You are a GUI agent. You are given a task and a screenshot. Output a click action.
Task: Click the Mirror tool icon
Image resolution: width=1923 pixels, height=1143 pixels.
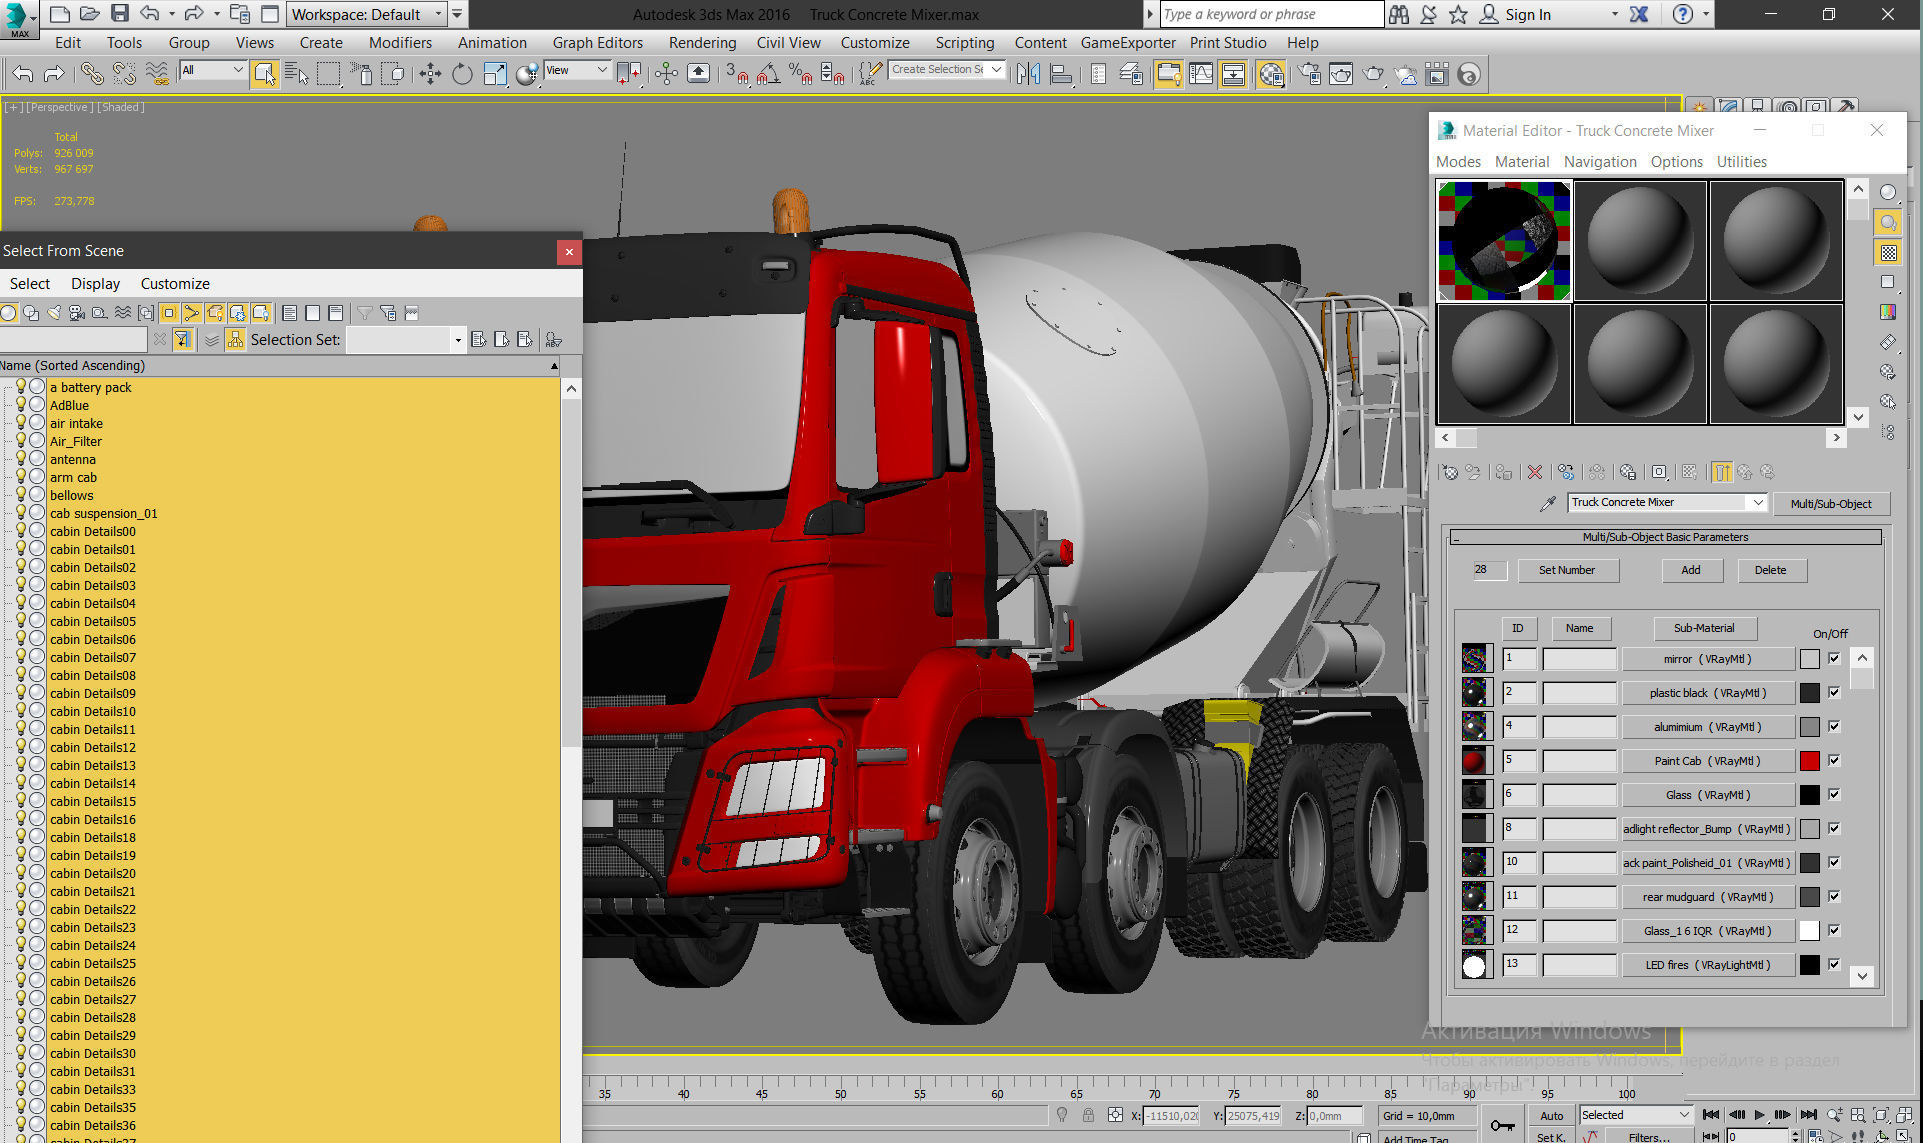tap(1028, 73)
